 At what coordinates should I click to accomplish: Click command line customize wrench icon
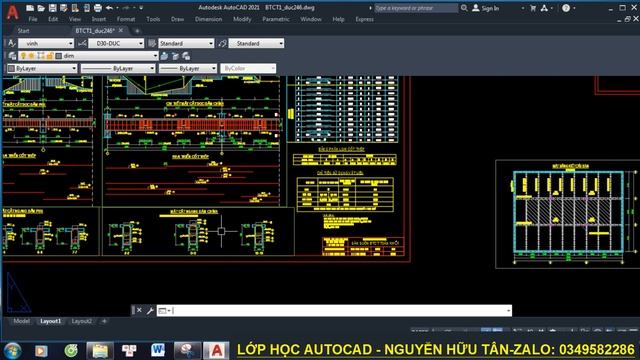pyautogui.click(x=150, y=311)
